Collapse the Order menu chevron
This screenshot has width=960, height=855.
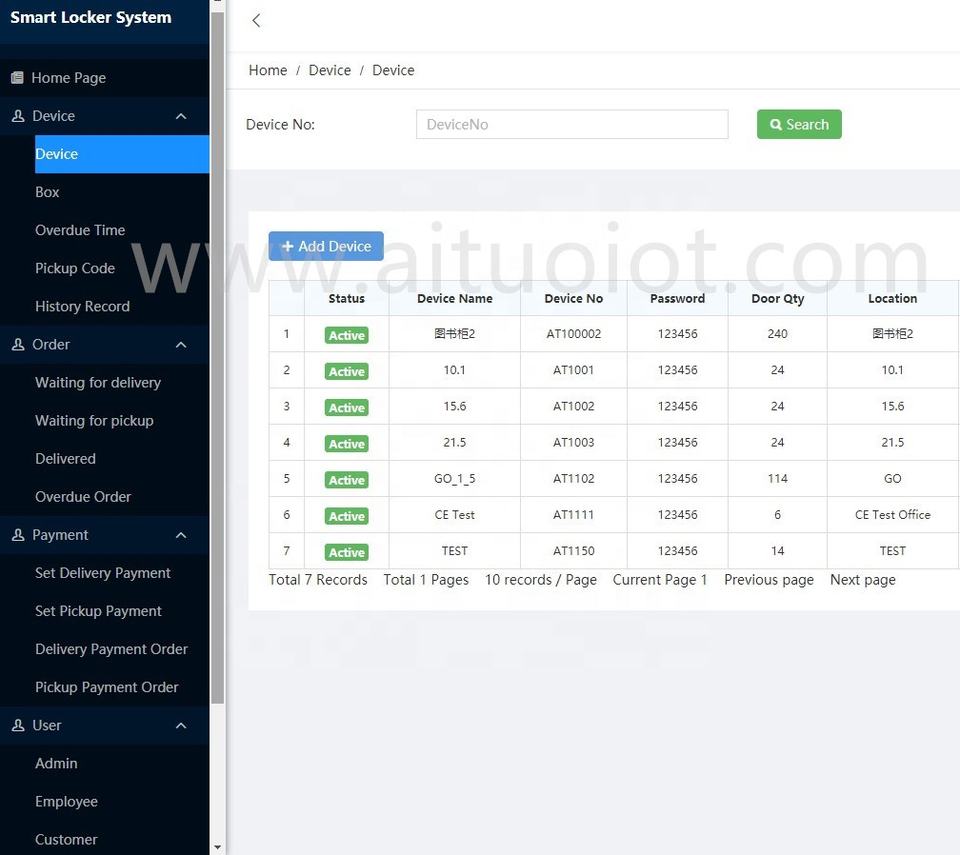(181, 344)
